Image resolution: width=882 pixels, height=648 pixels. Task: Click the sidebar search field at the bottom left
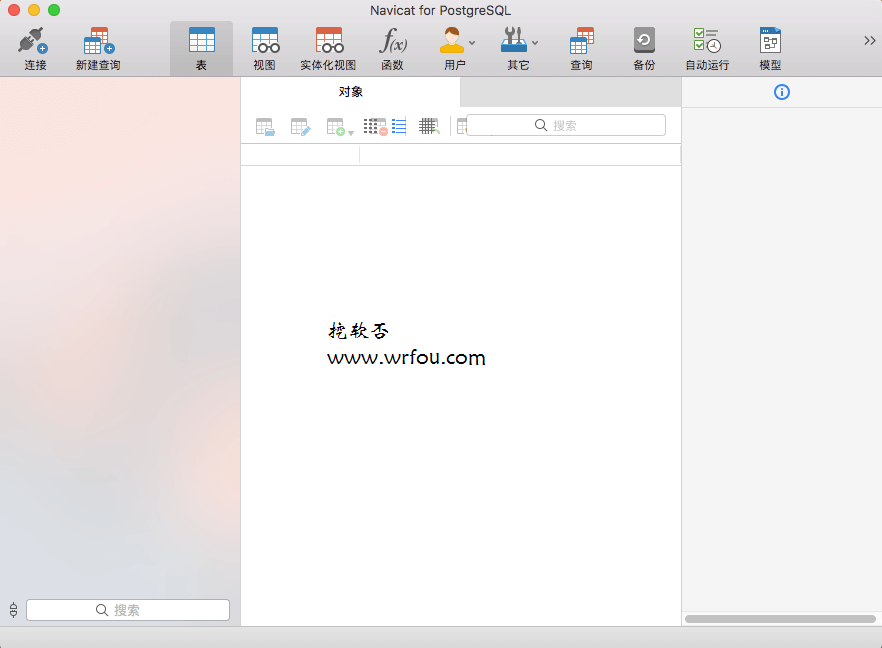coord(128,610)
